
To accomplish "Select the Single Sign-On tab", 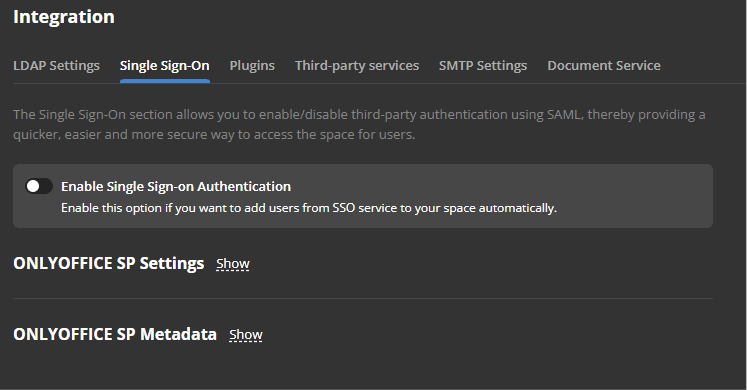I will [x=164, y=65].
